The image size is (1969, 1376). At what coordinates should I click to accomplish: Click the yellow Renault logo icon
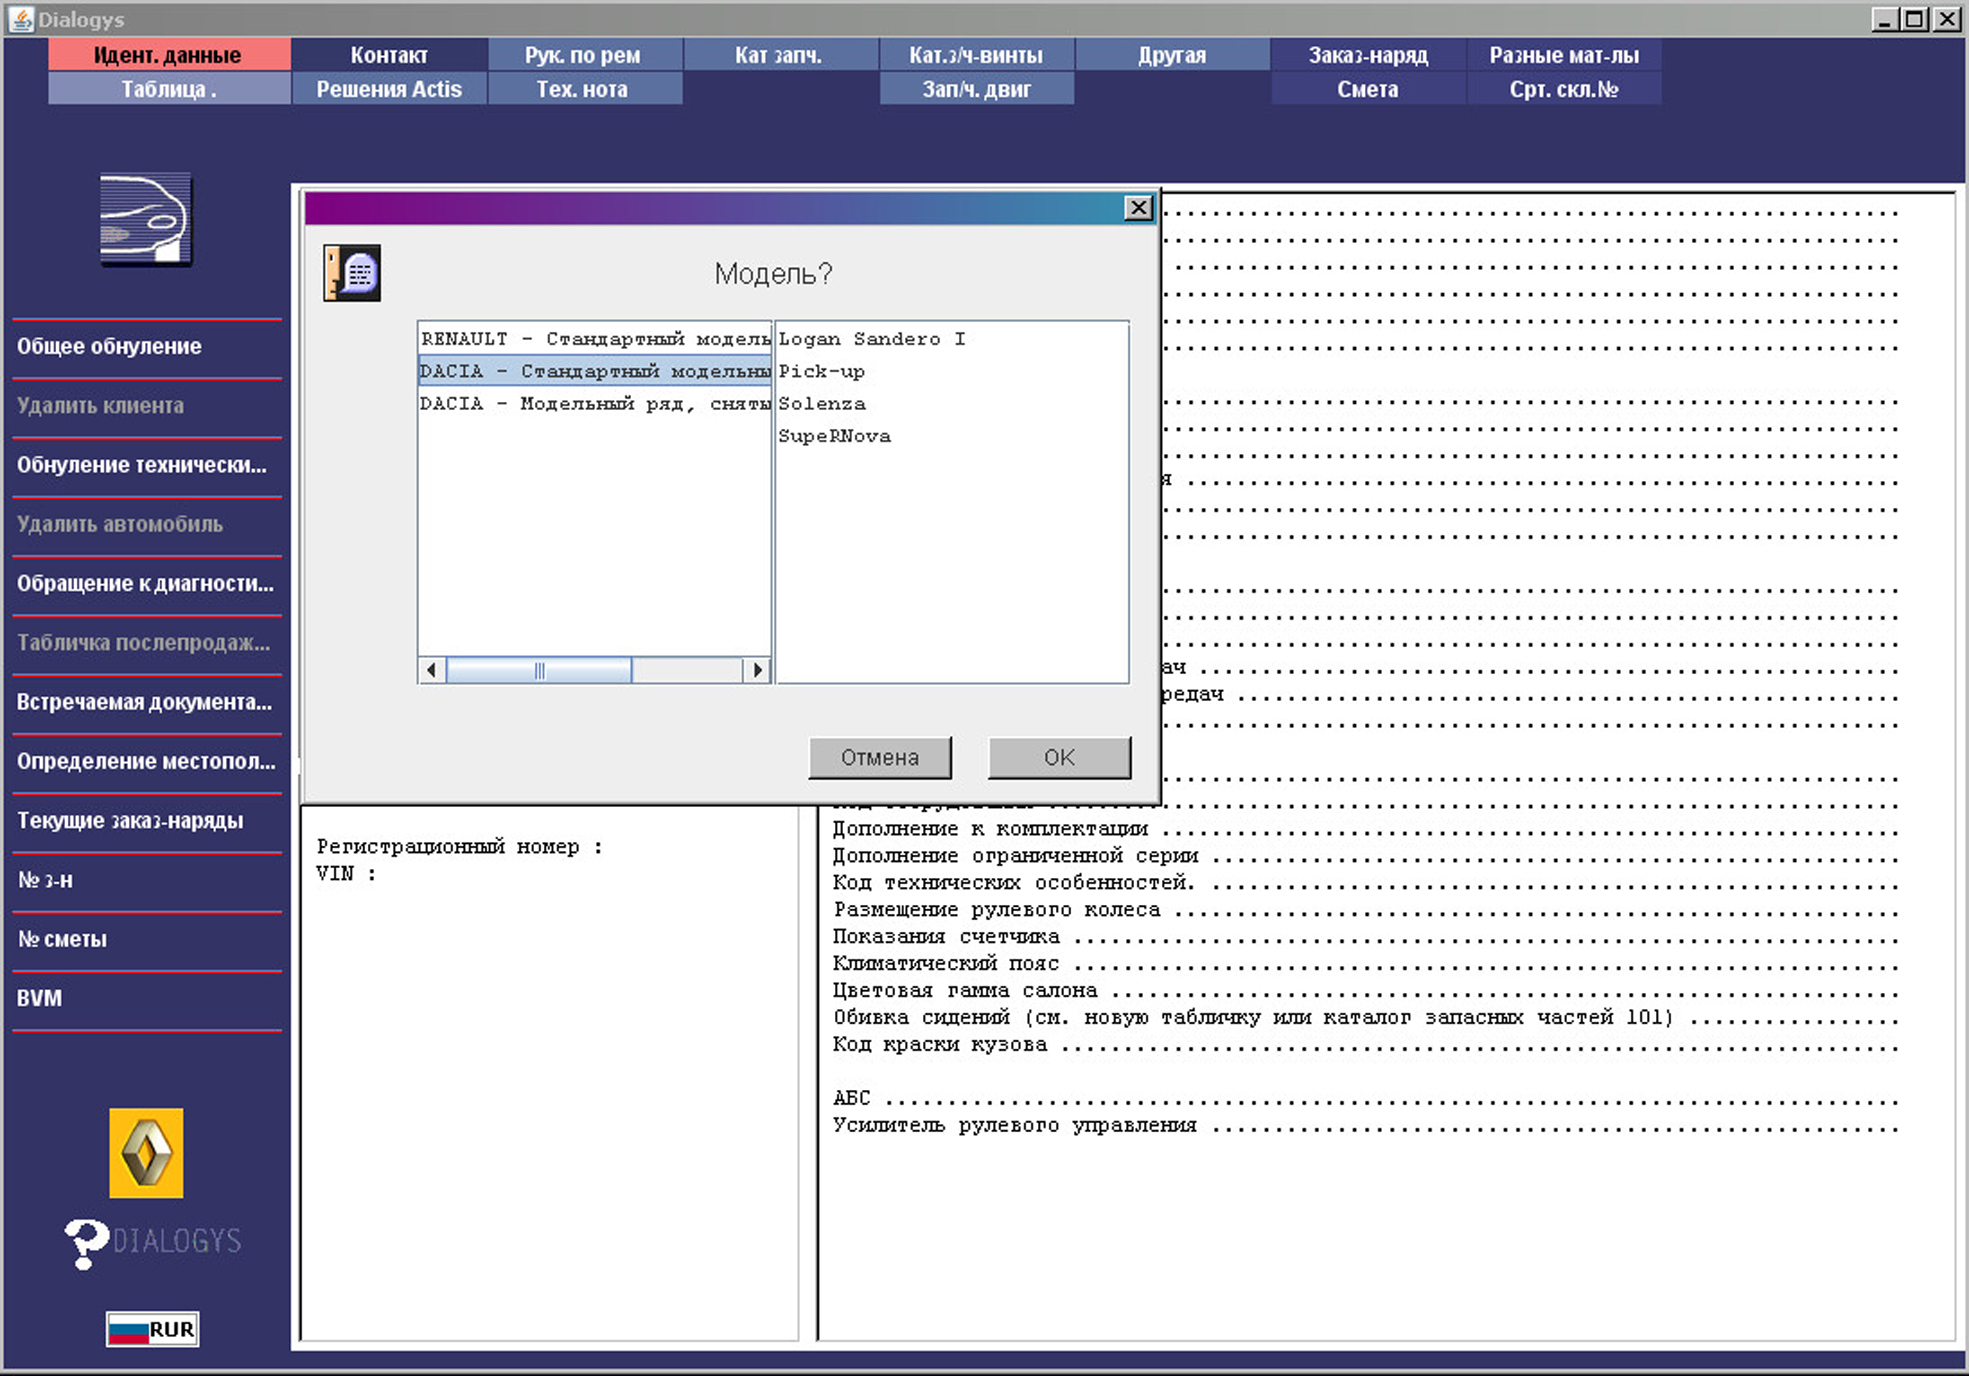pyautogui.click(x=146, y=1152)
